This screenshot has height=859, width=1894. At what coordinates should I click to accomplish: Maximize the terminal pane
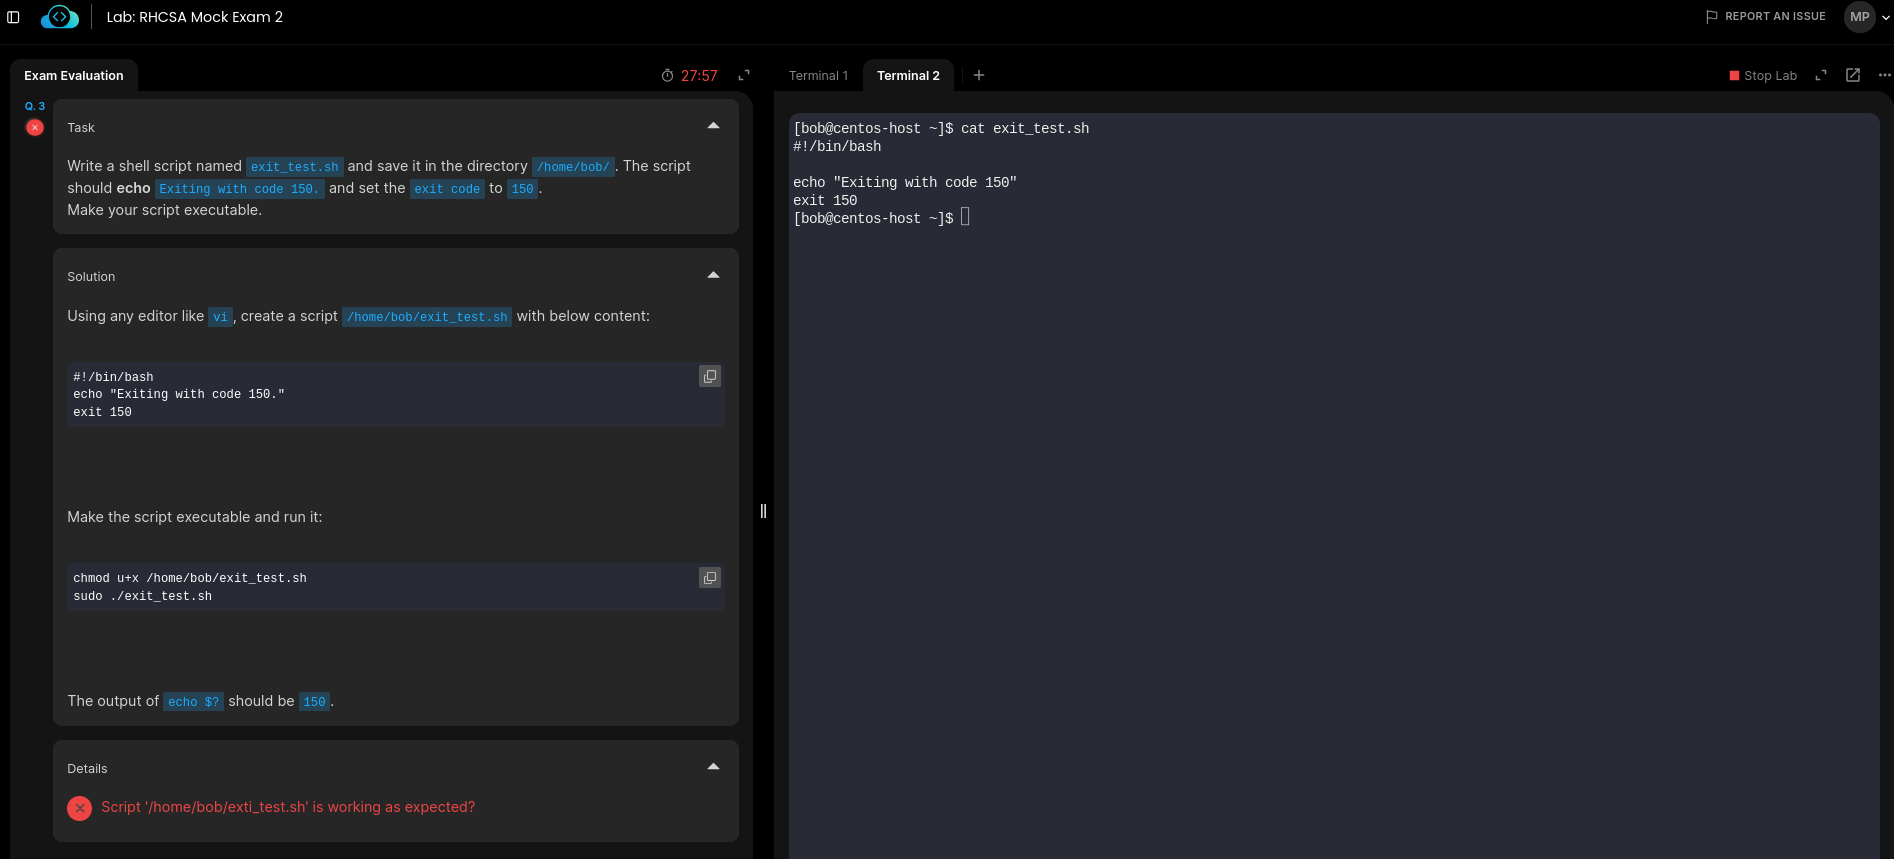pyautogui.click(x=1821, y=76)
